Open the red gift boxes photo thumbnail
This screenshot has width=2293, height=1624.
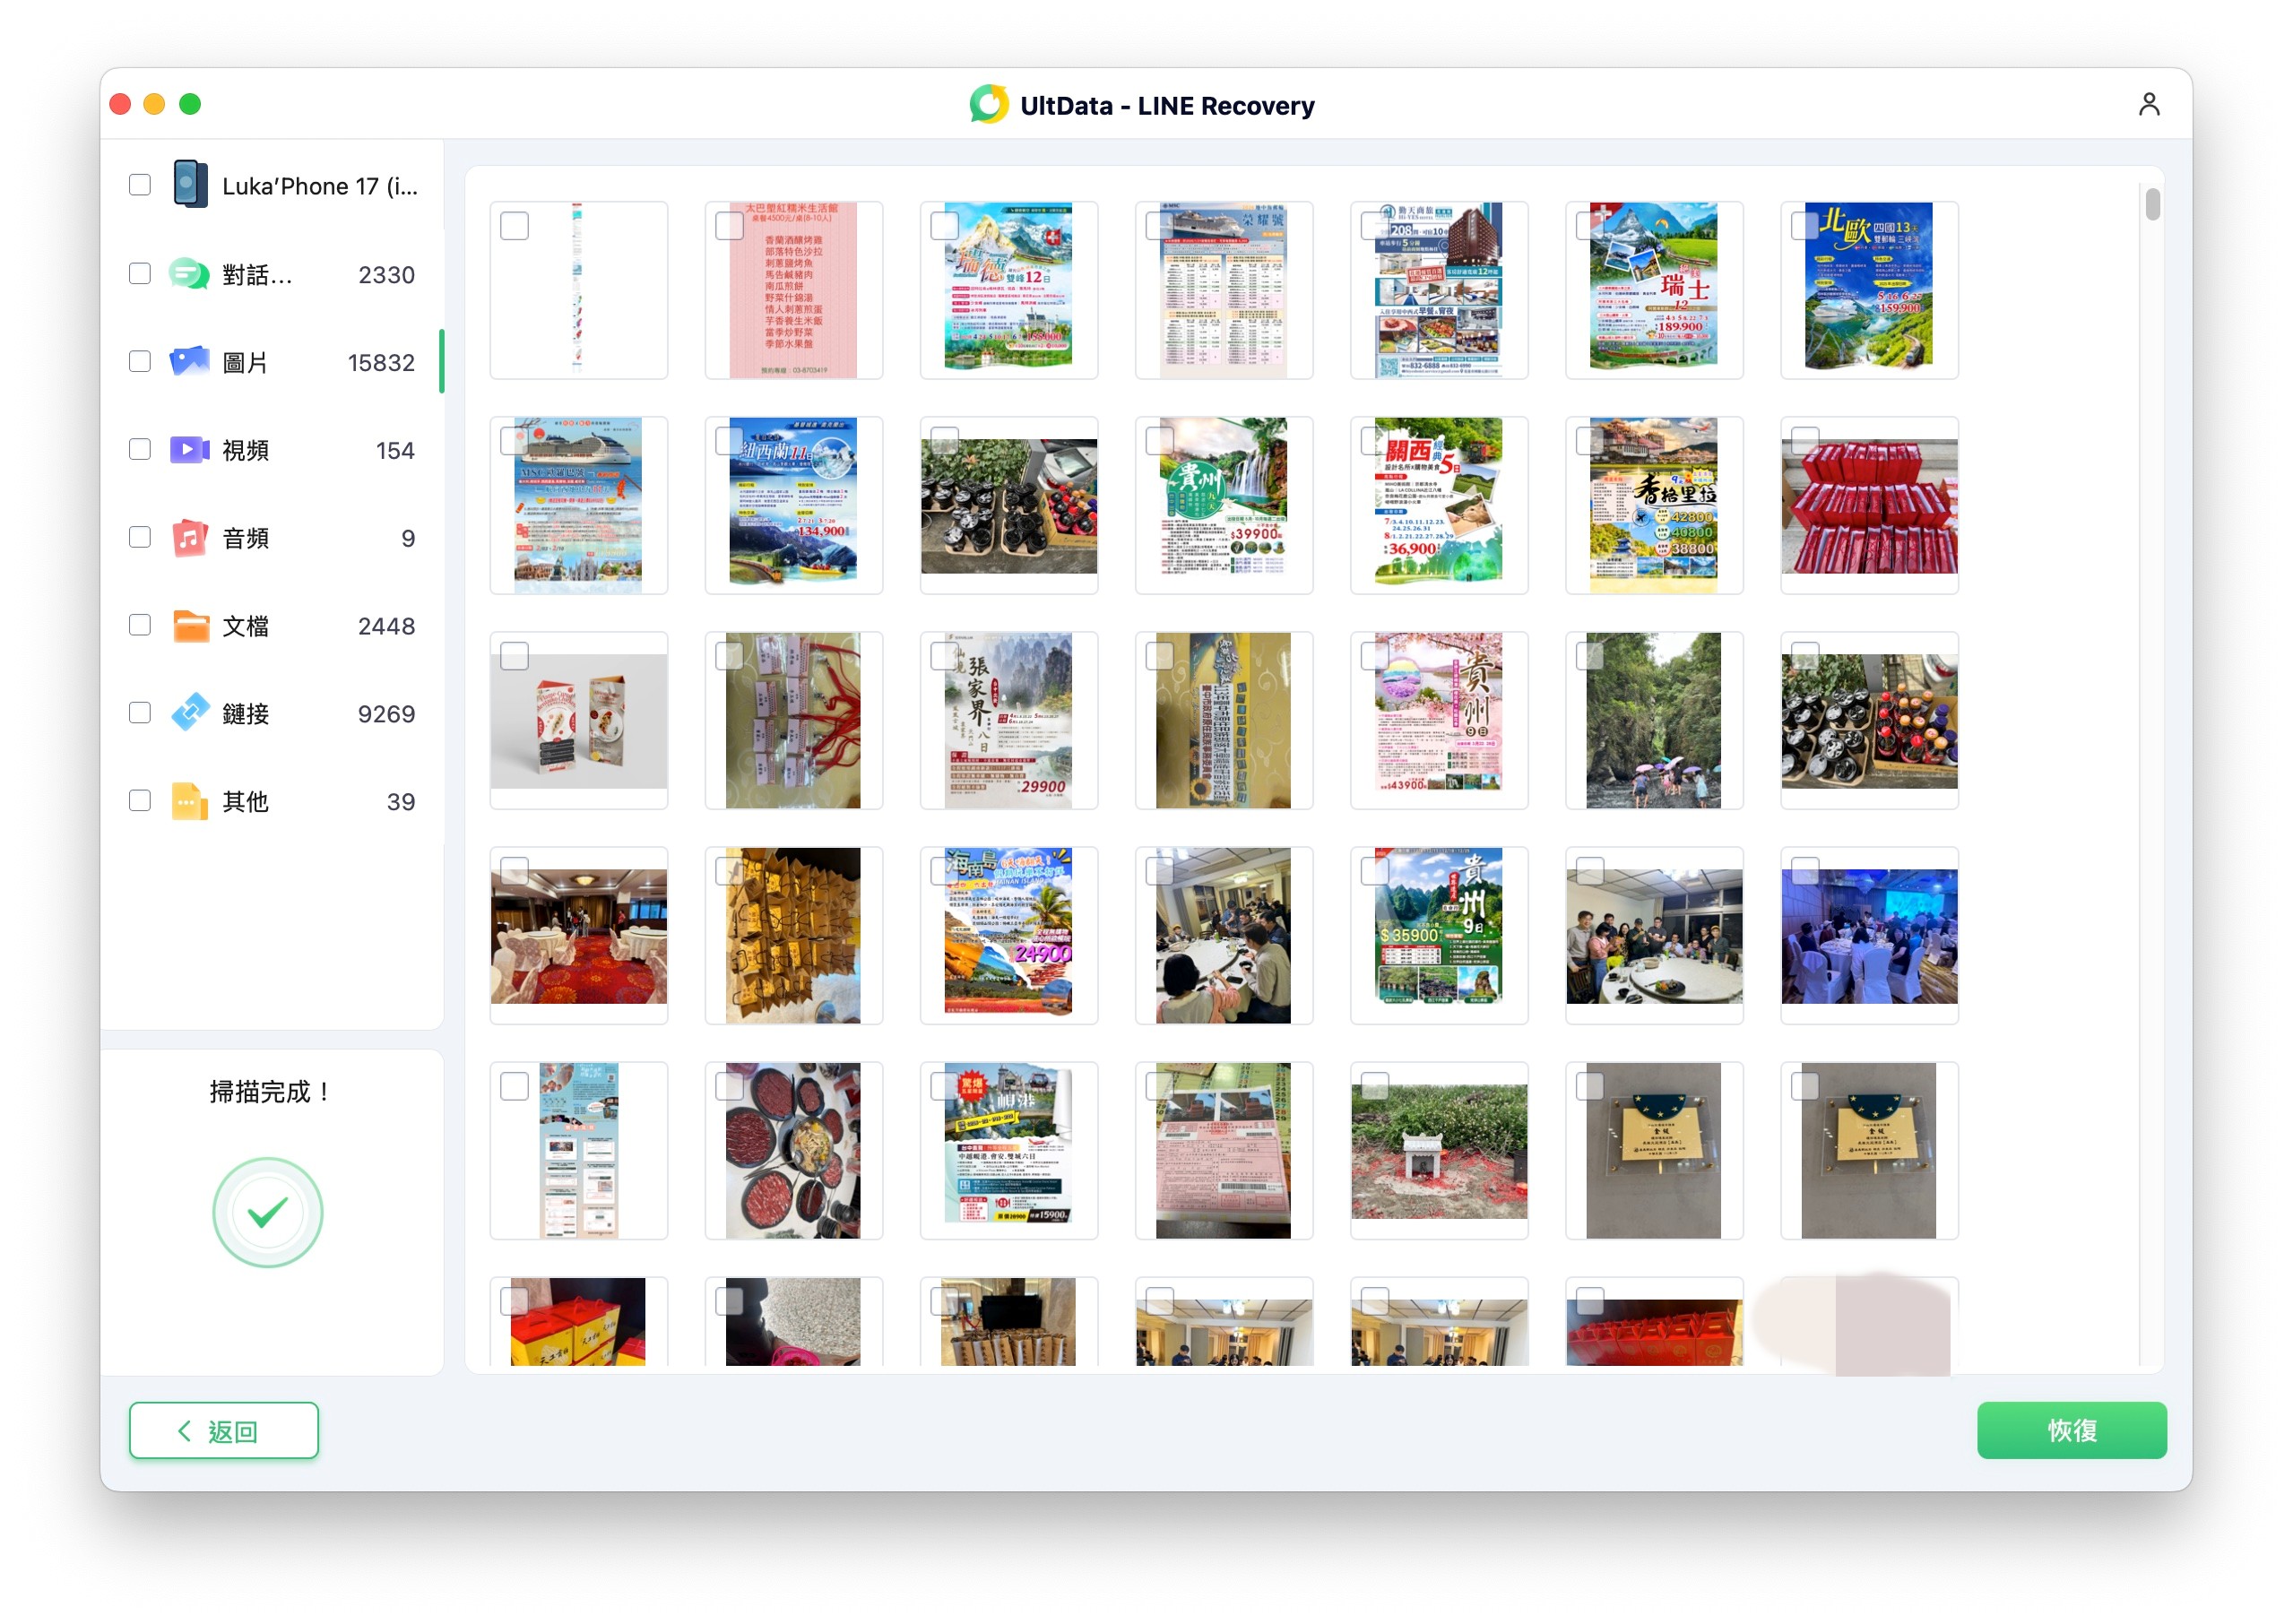click(x=1868, y=504)
